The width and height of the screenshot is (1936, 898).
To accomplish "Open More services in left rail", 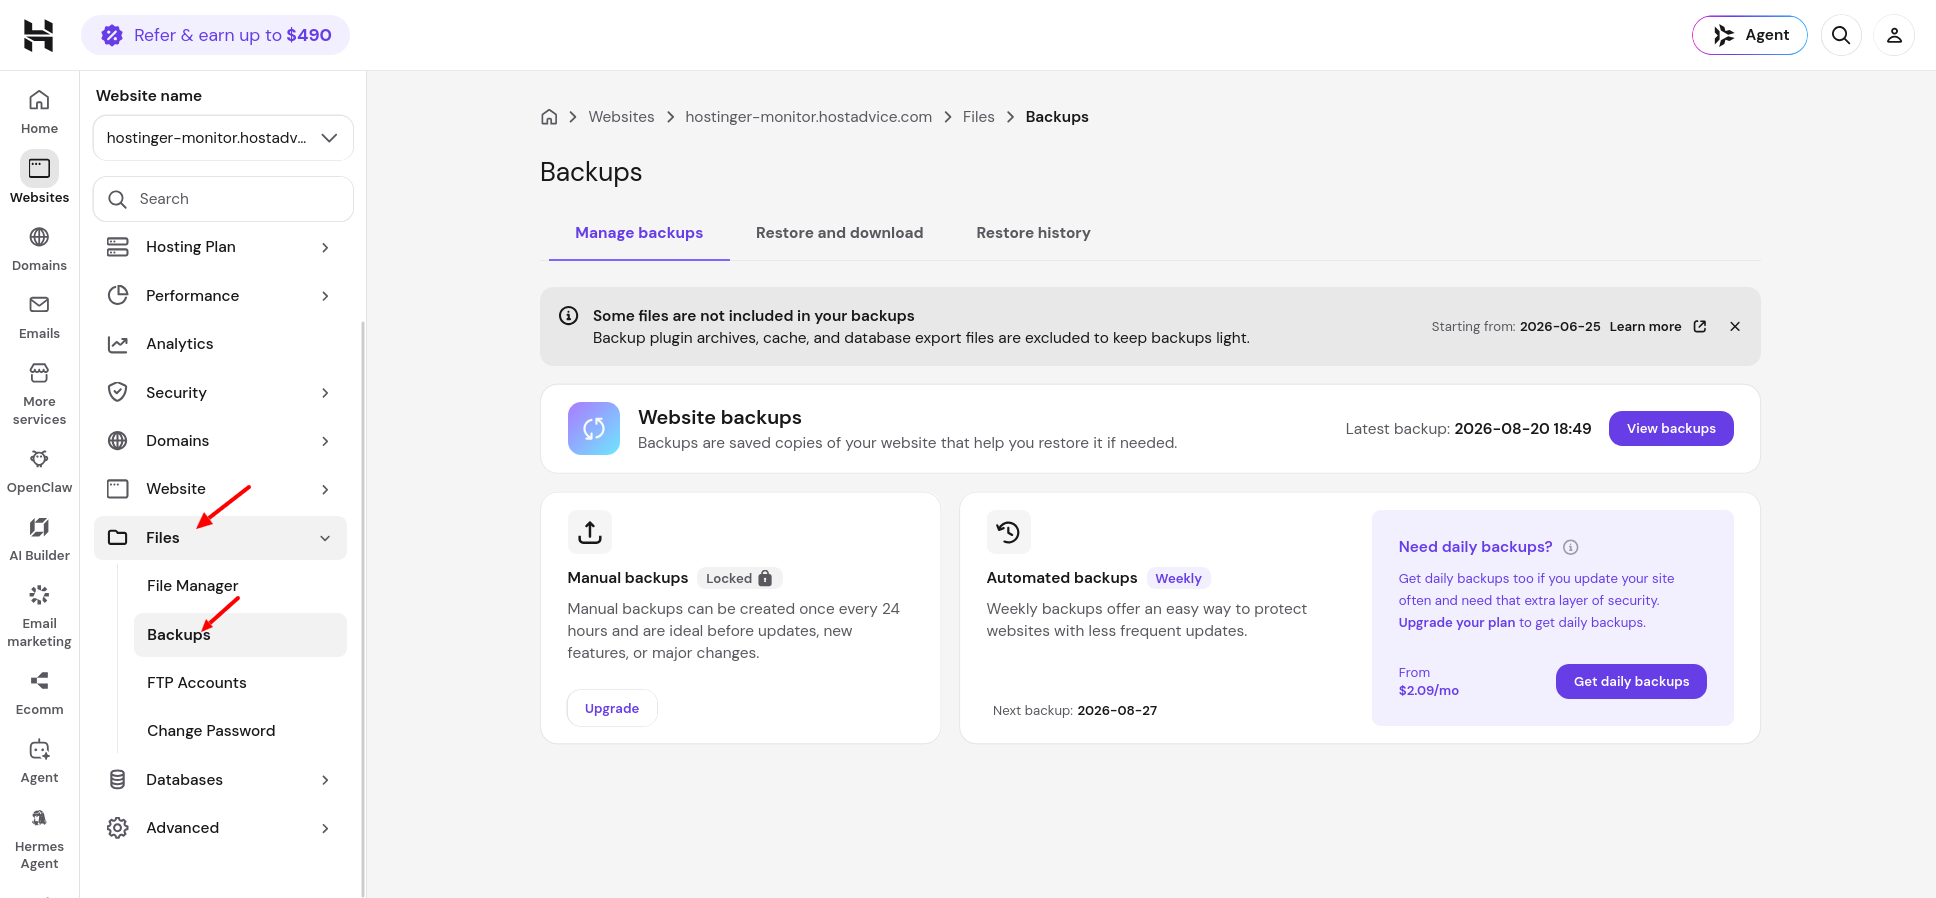I will (39, 394).
